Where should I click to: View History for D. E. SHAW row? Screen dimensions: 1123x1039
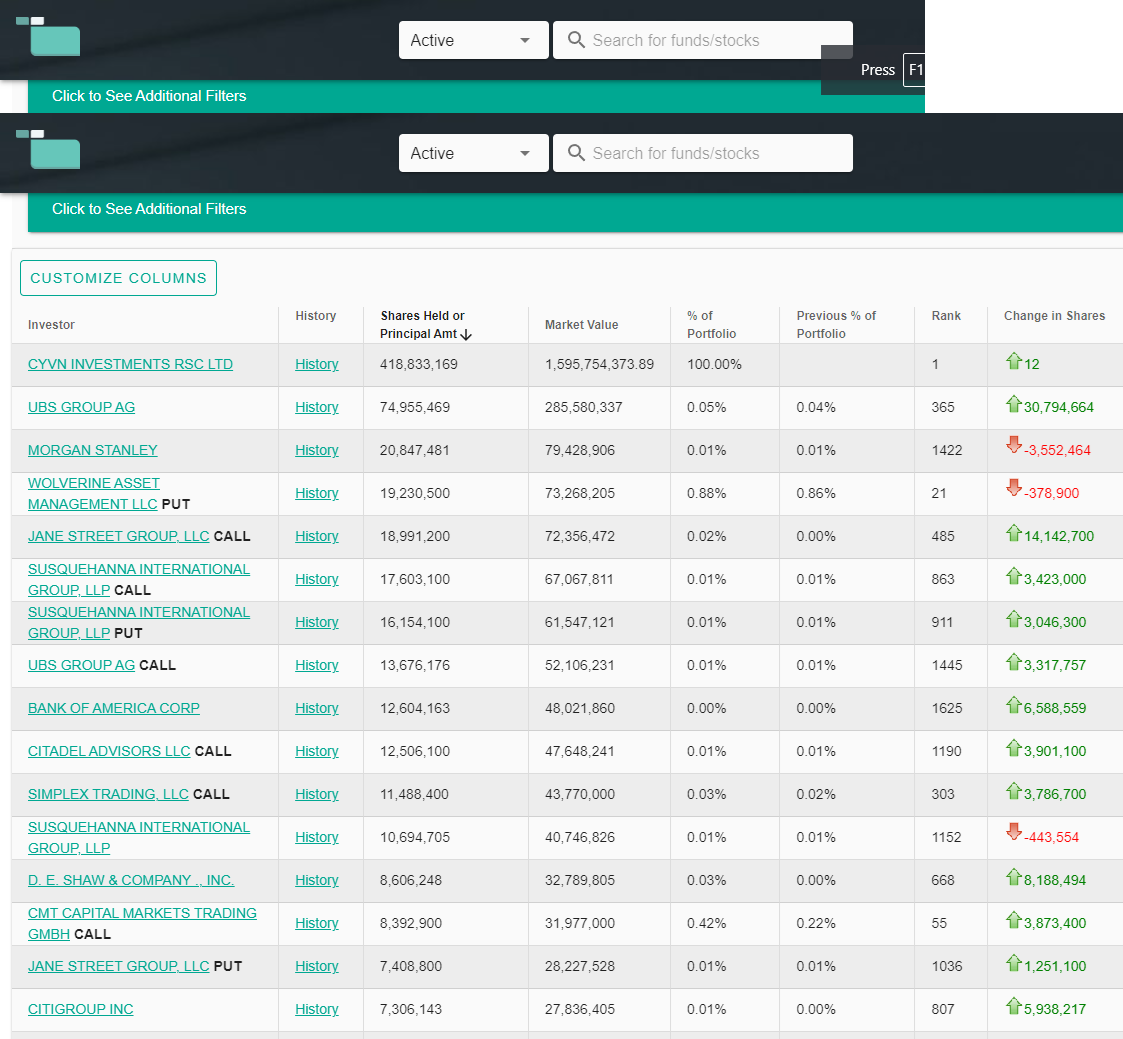[x=317, y=879]
